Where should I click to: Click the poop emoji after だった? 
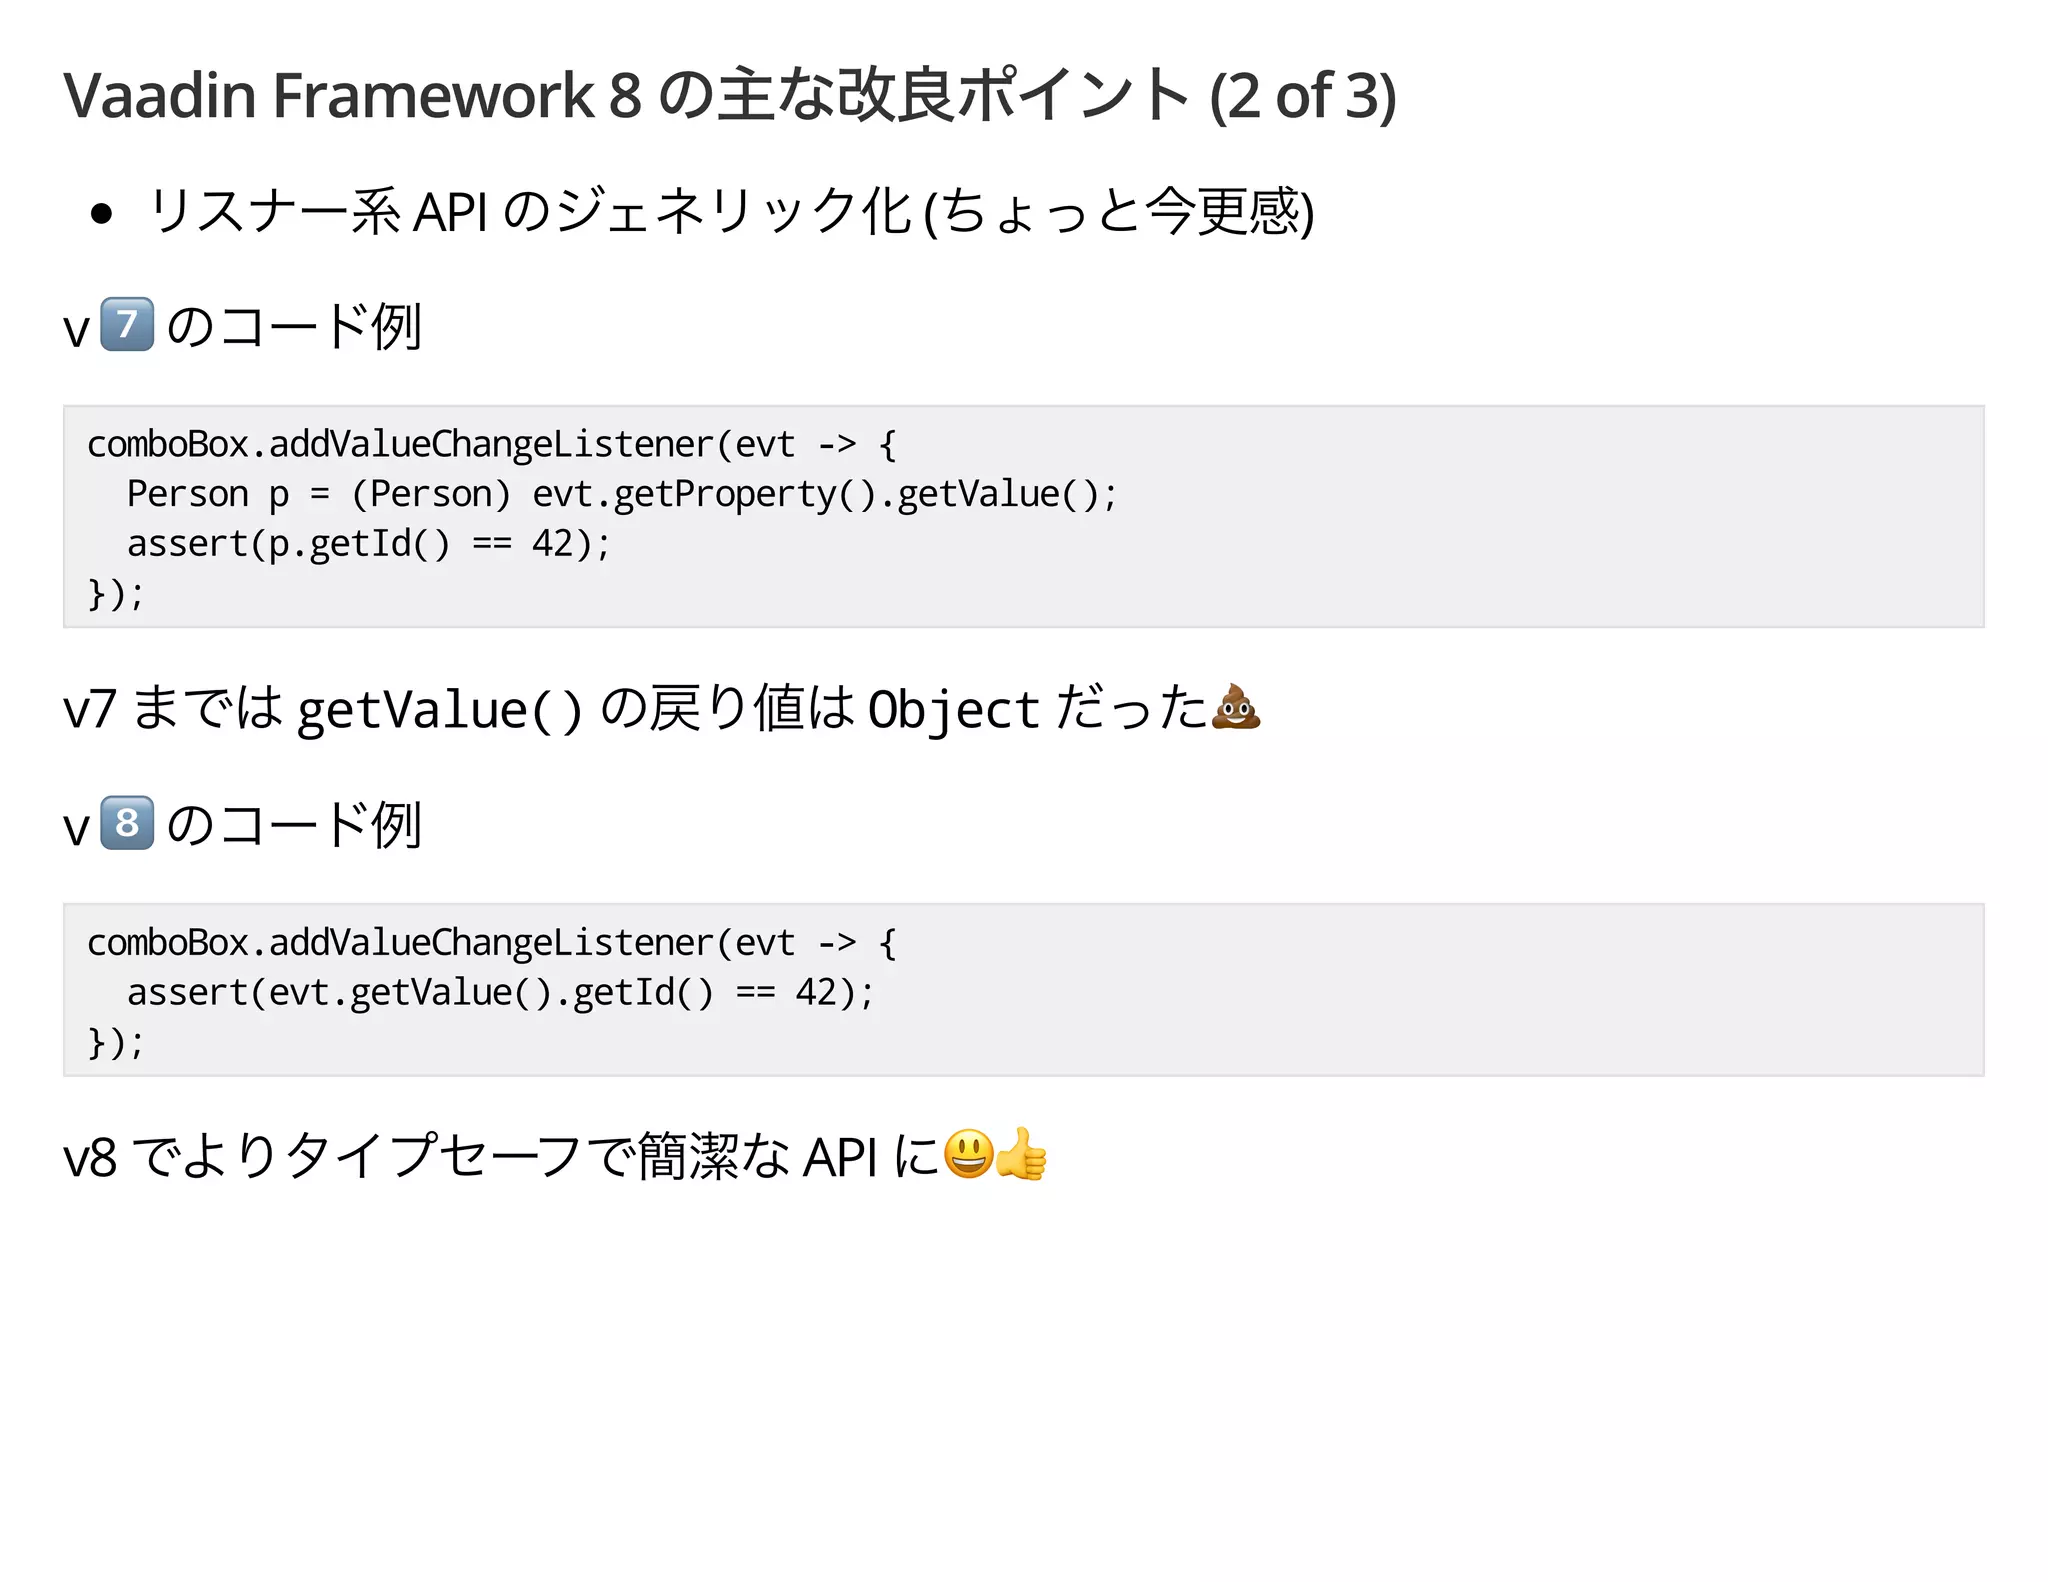point(1236,707)
